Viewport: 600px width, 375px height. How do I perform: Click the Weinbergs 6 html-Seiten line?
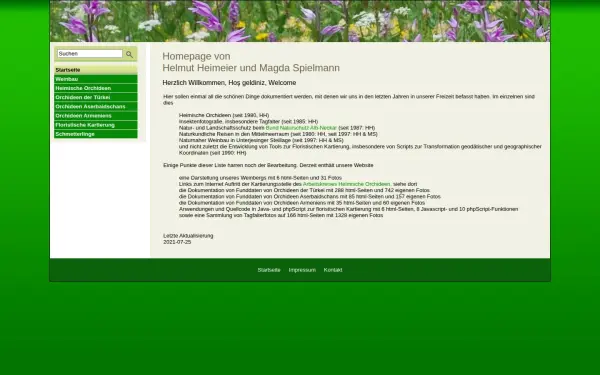260,178
